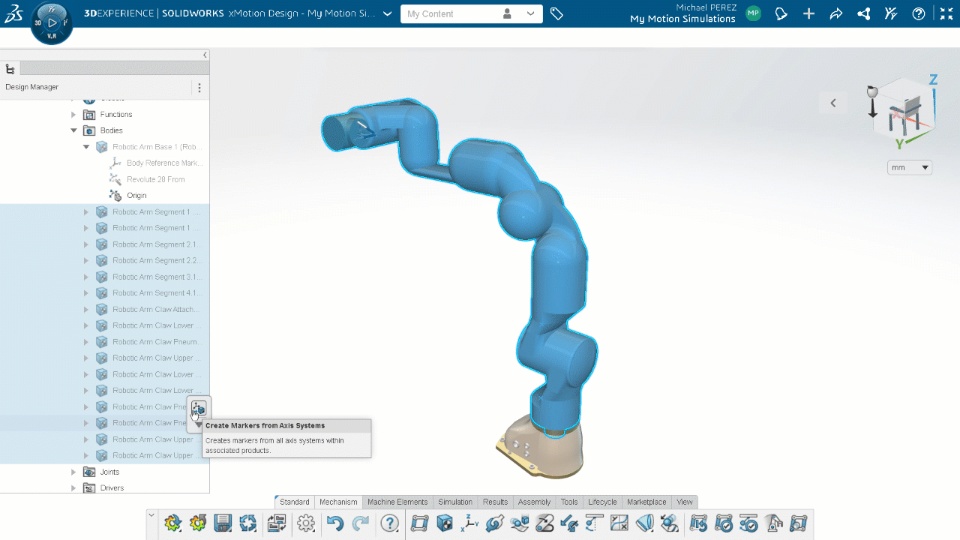Open the notifications icon in the top bar

pos(781,13)
